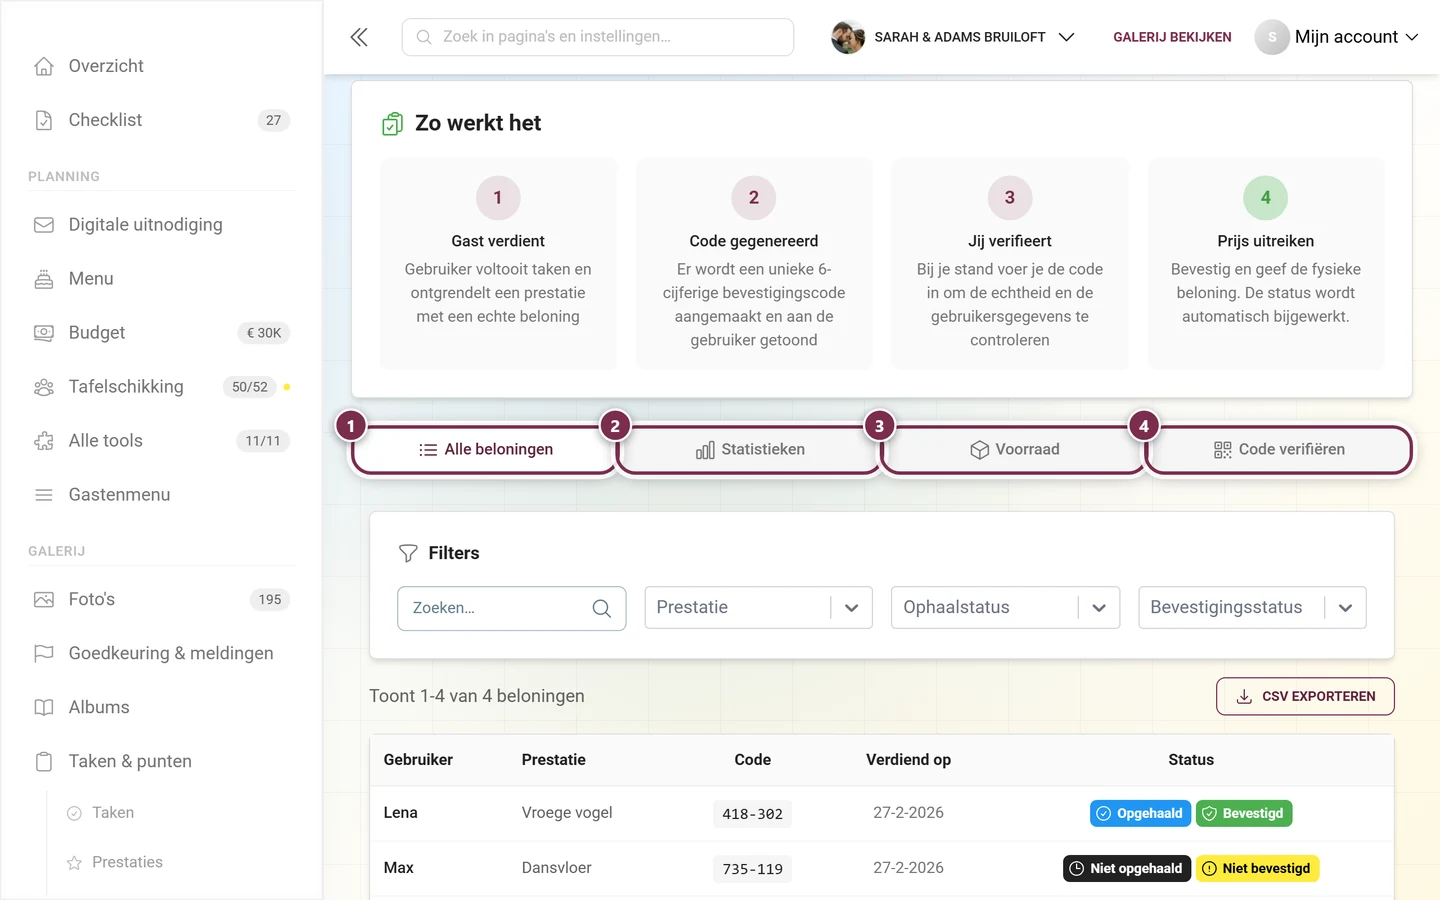Click the Alle tools puzzle icon
This screenshot has width=1440, height=900.
(44, 441)
